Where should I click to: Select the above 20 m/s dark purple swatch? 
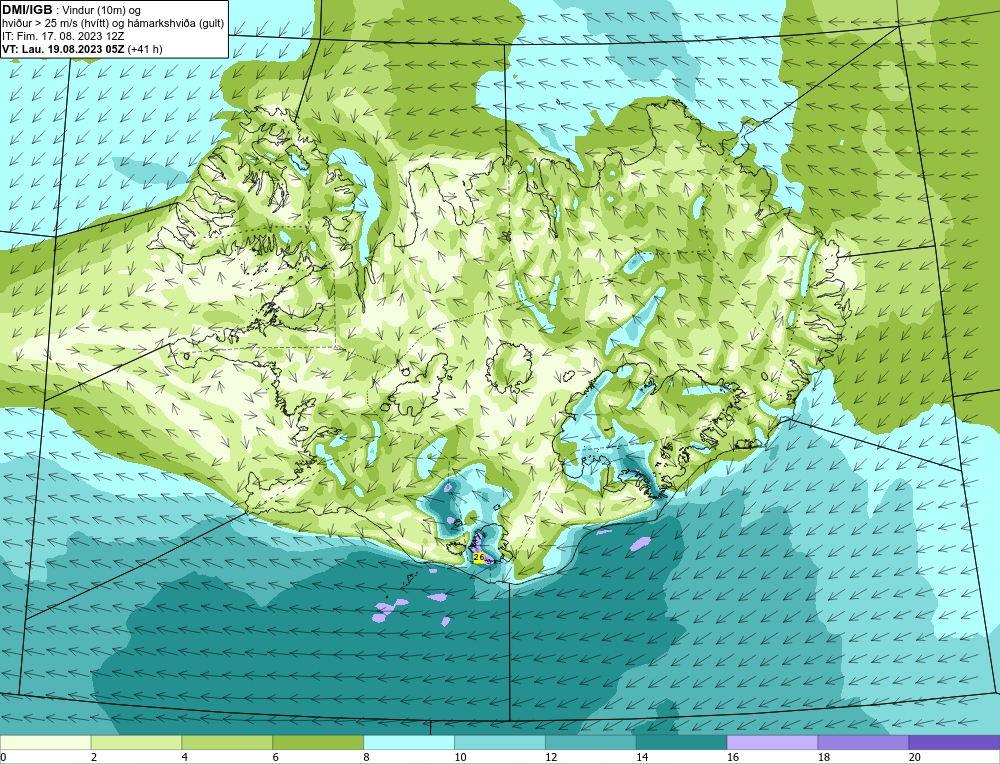coord(954,743)
